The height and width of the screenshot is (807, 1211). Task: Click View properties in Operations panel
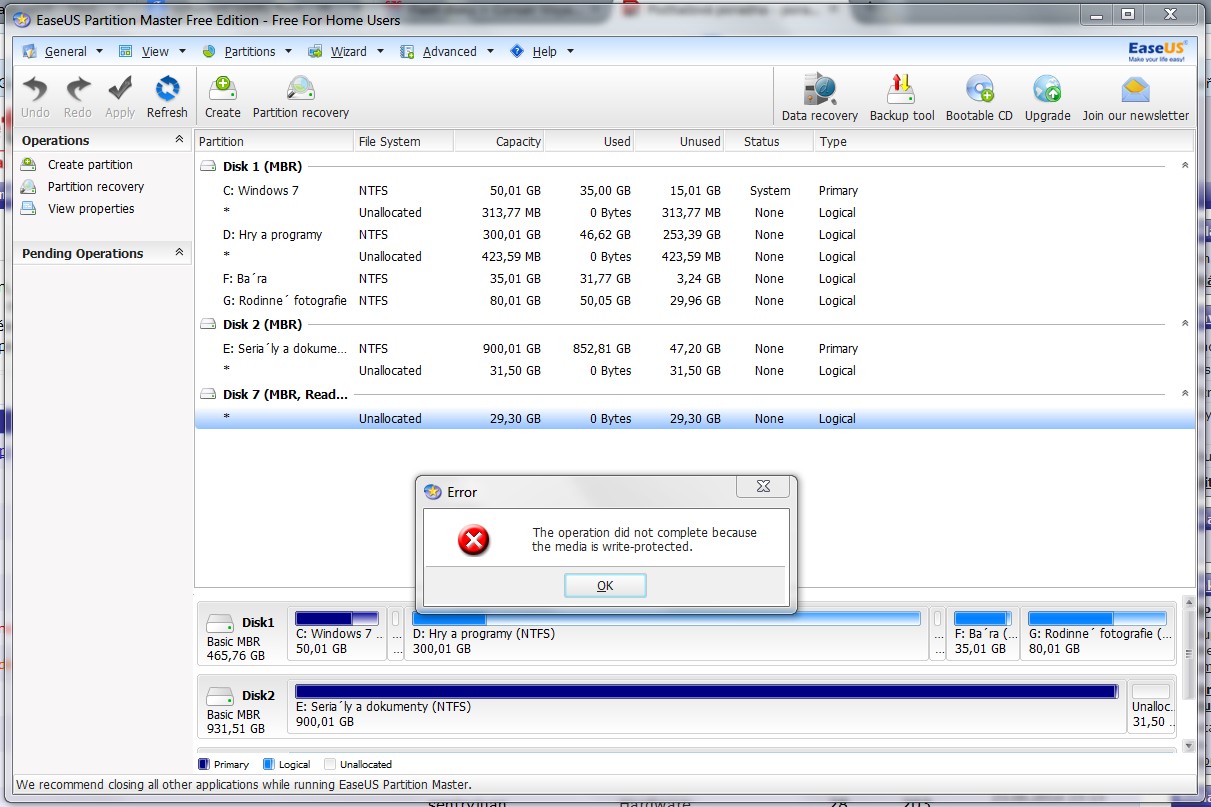coord(91,209)
